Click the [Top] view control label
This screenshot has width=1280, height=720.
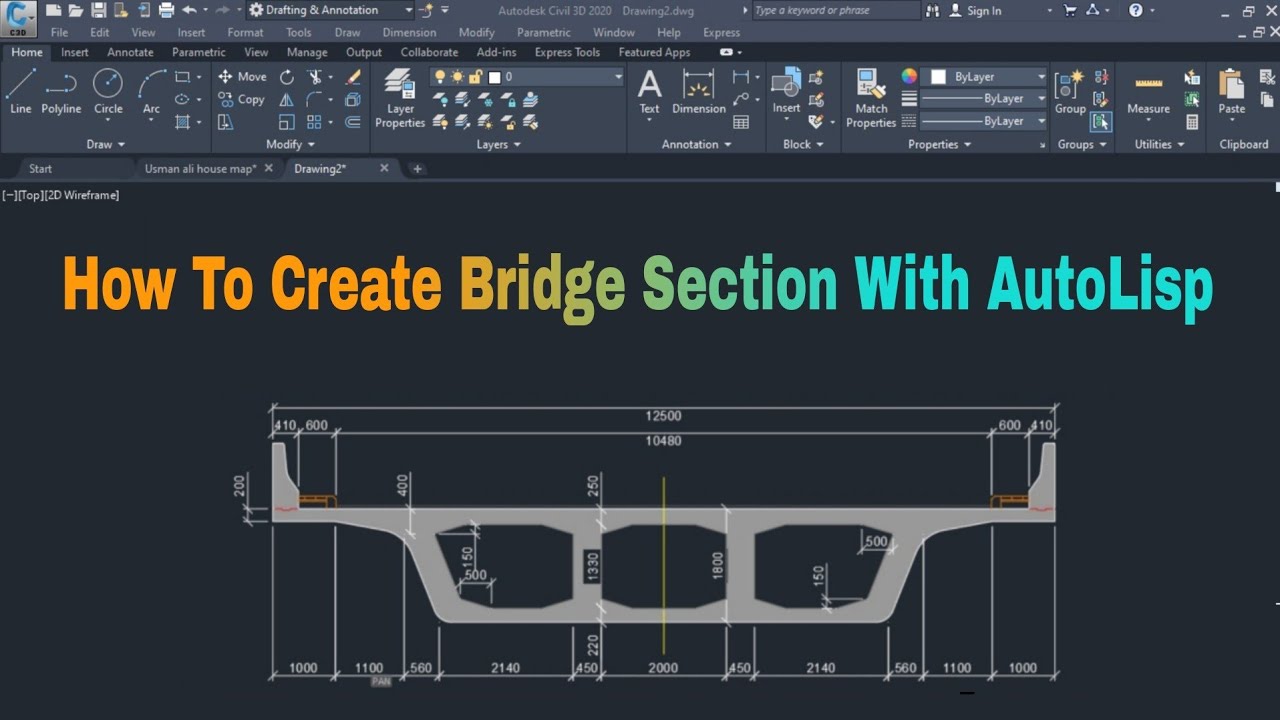30,195
